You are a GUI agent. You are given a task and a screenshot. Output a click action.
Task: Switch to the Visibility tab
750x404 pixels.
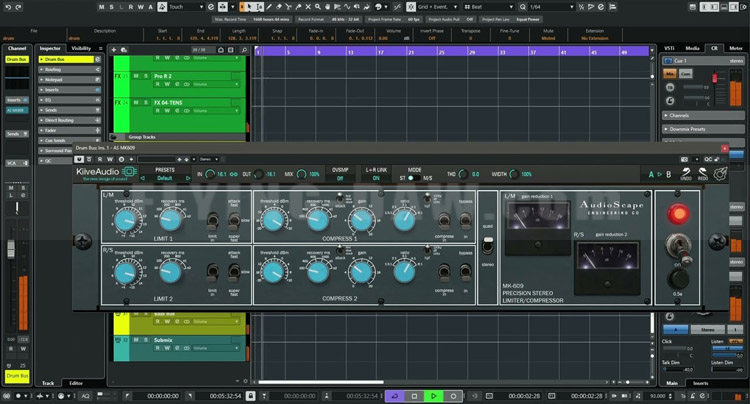[82, 48]
